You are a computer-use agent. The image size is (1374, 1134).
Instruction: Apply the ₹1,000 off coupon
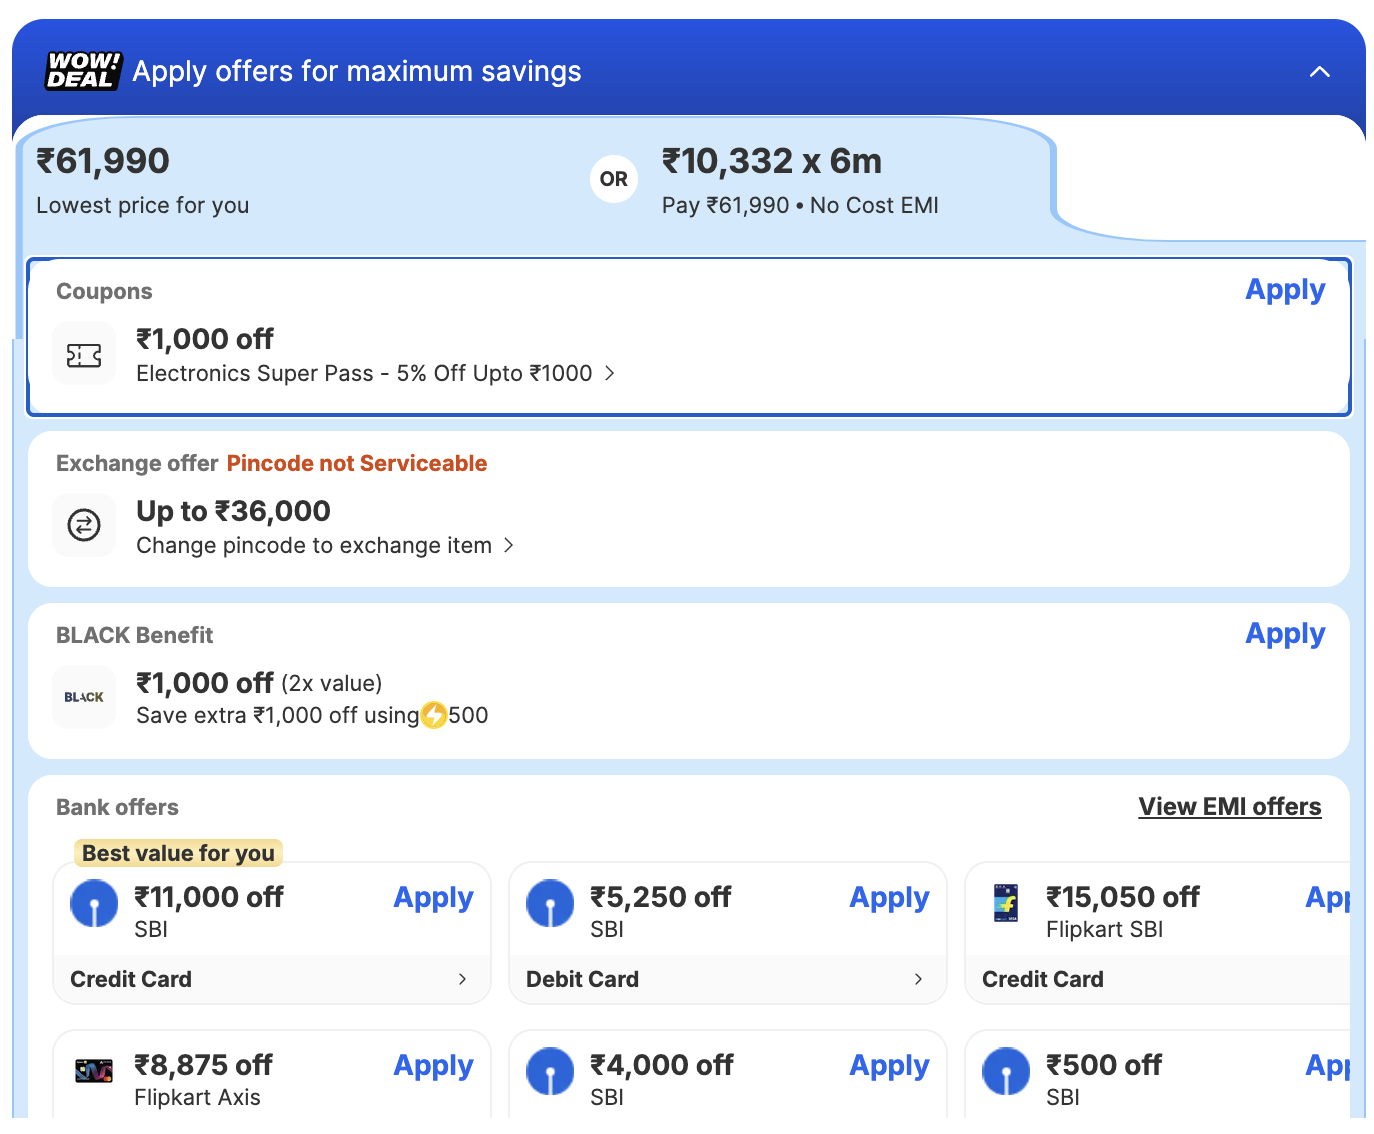1284,290
